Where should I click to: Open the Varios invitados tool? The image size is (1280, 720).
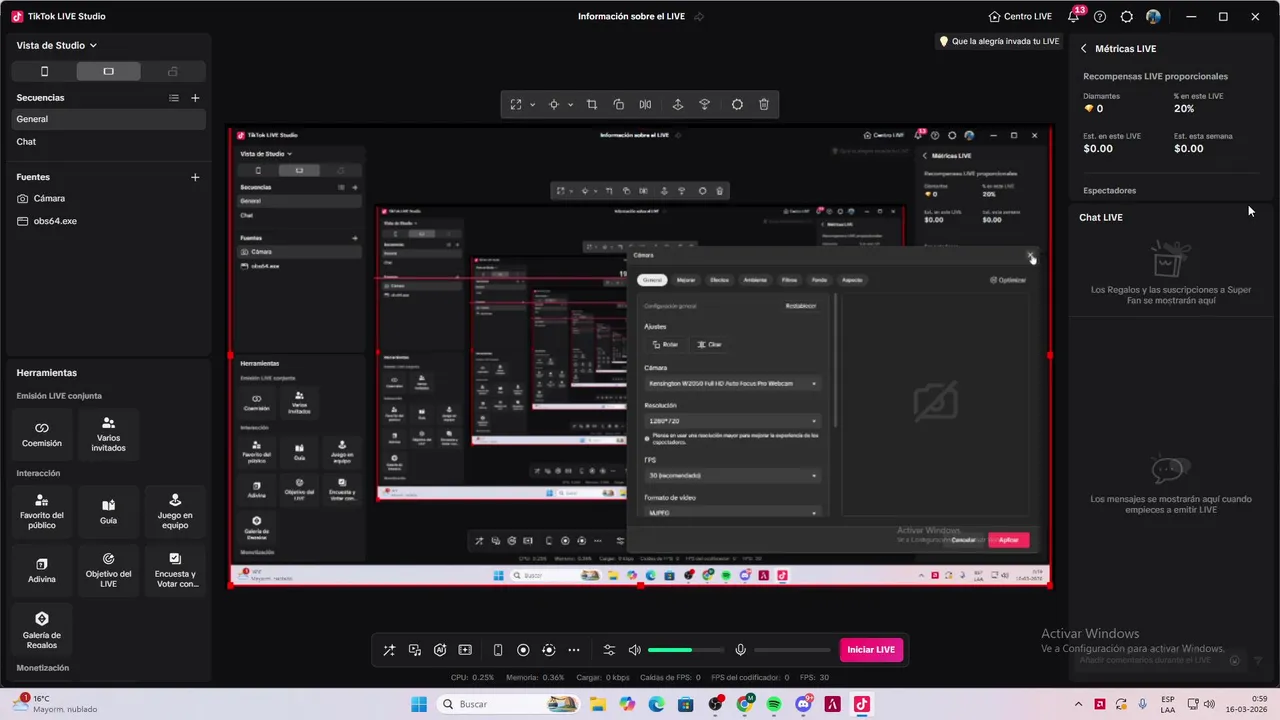108,434
